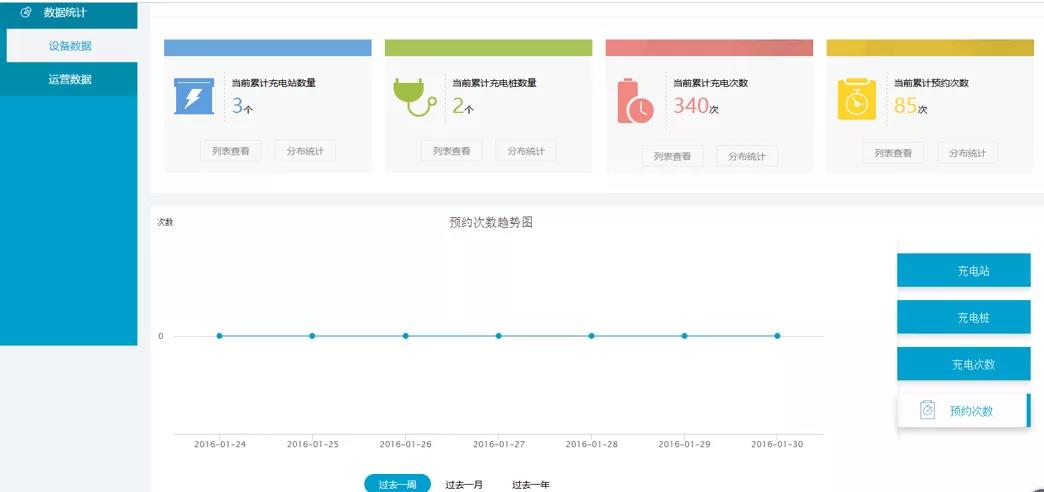Click 分布统计 under 预约次数 card

(x=967, y=153)
